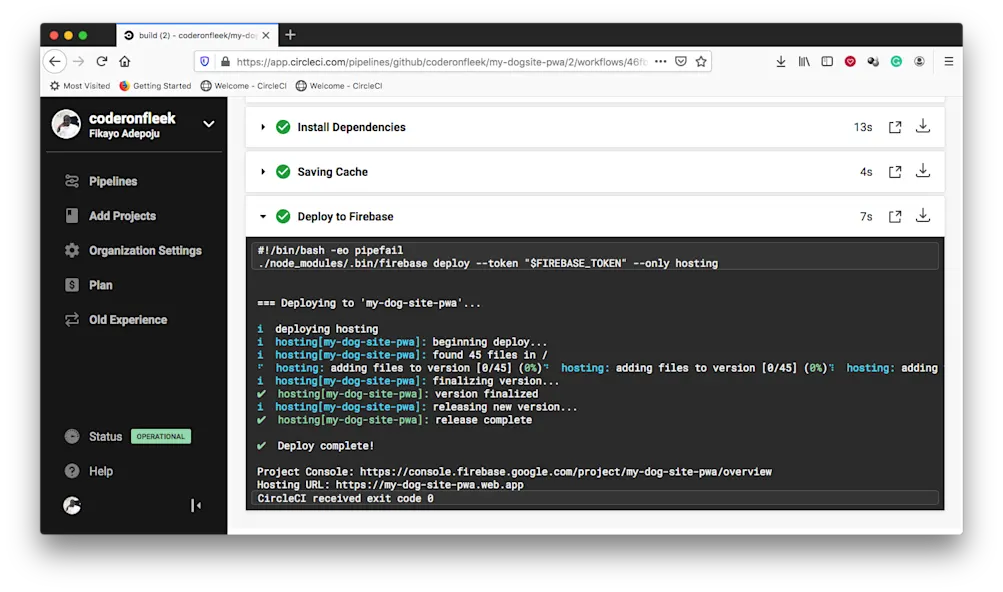This screenshot has height=592, width=1003.
Task: Click the firebase deploy command line
Action: (x=487, y=263)
